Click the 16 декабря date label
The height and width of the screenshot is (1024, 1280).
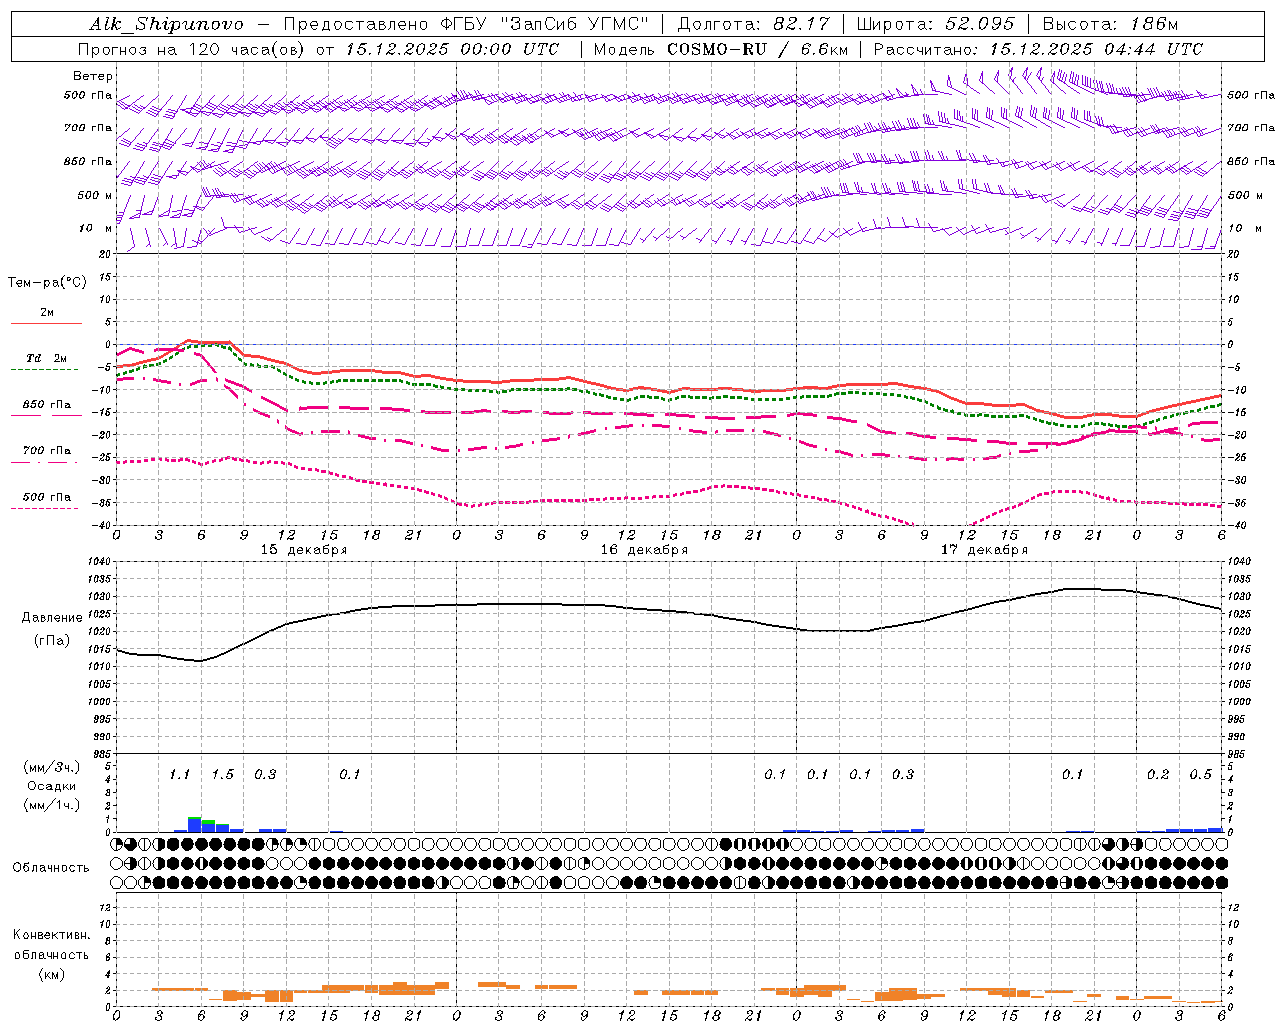pyautogui.click(x=644, y=550)
